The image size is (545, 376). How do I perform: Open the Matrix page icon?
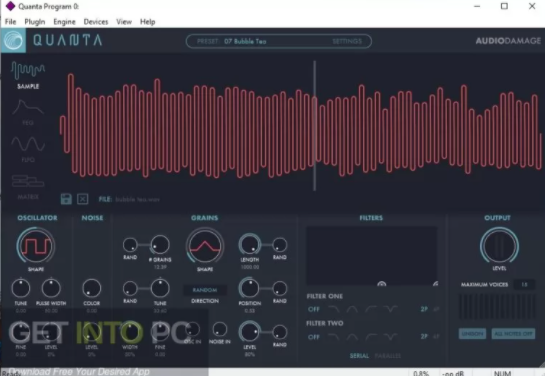(x=28, y=181)
